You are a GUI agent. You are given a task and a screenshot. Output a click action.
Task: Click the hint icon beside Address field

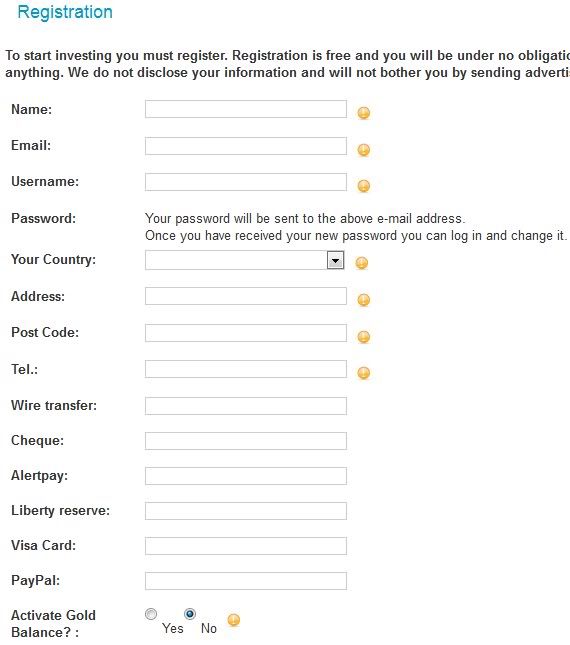pyautogui.click(x=364, y=300)
